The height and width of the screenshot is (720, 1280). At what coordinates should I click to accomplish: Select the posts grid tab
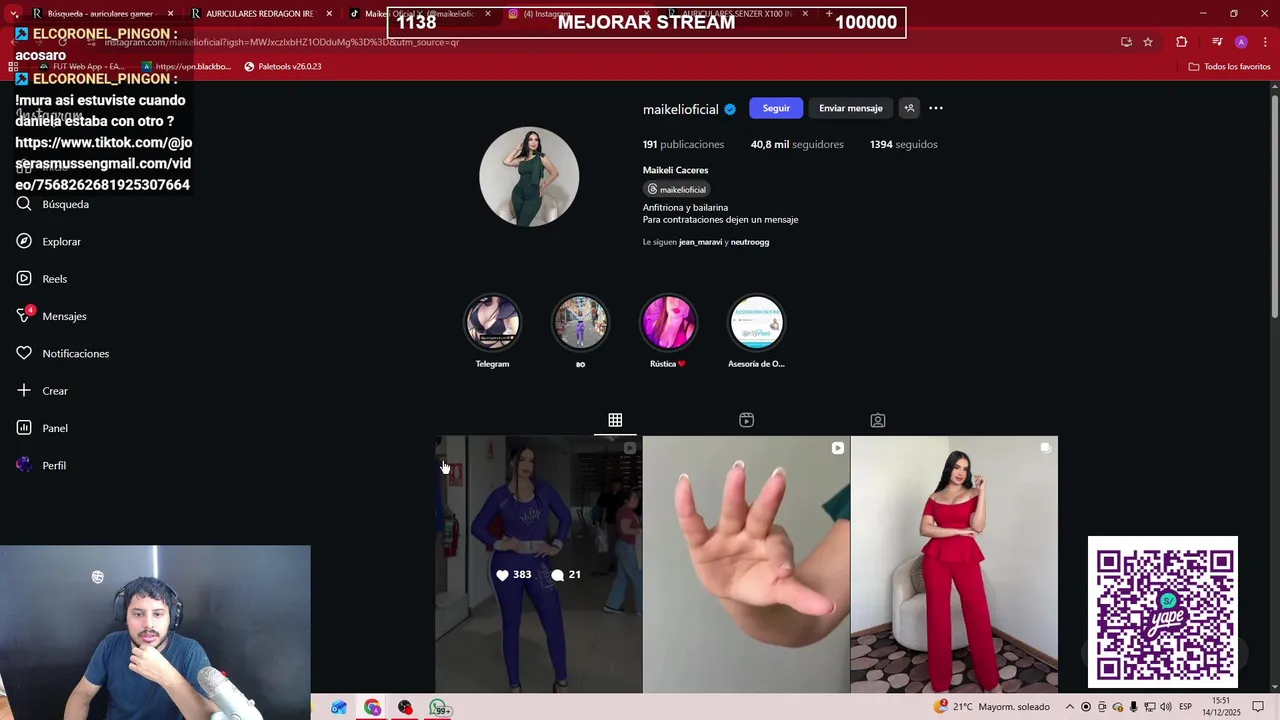click(x=615, y=420)
